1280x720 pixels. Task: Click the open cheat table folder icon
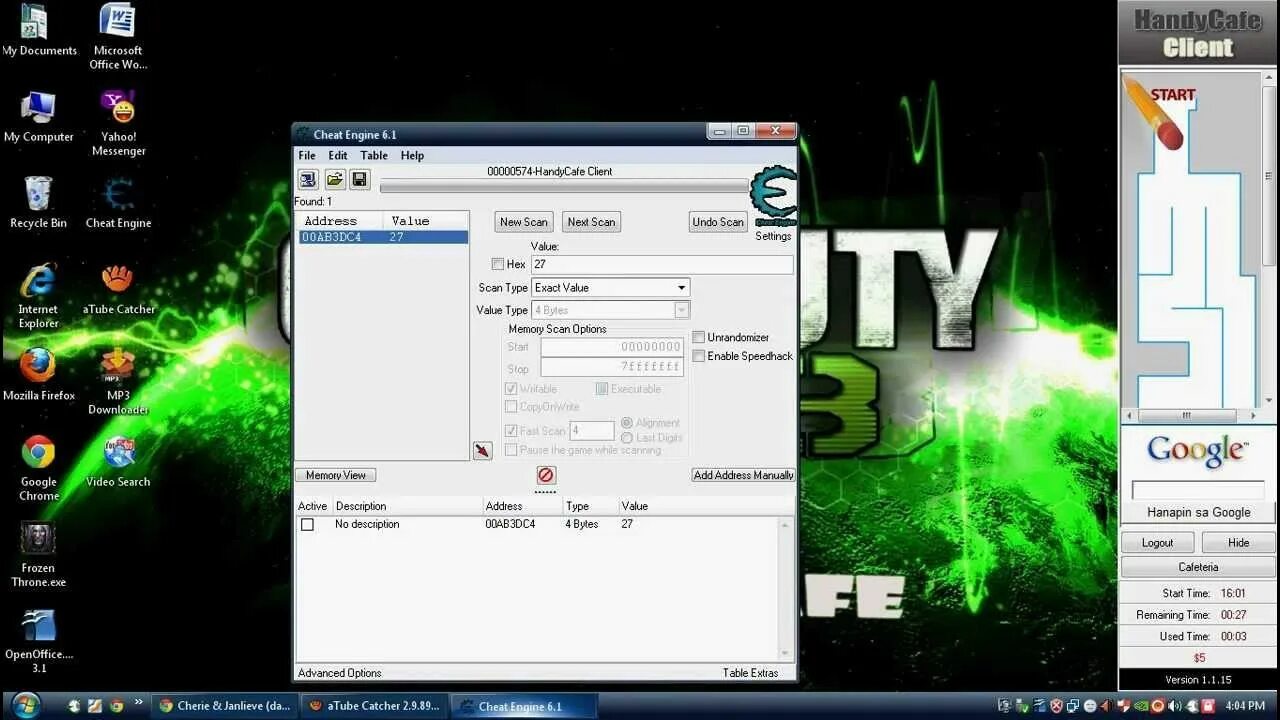coord(333,178)
